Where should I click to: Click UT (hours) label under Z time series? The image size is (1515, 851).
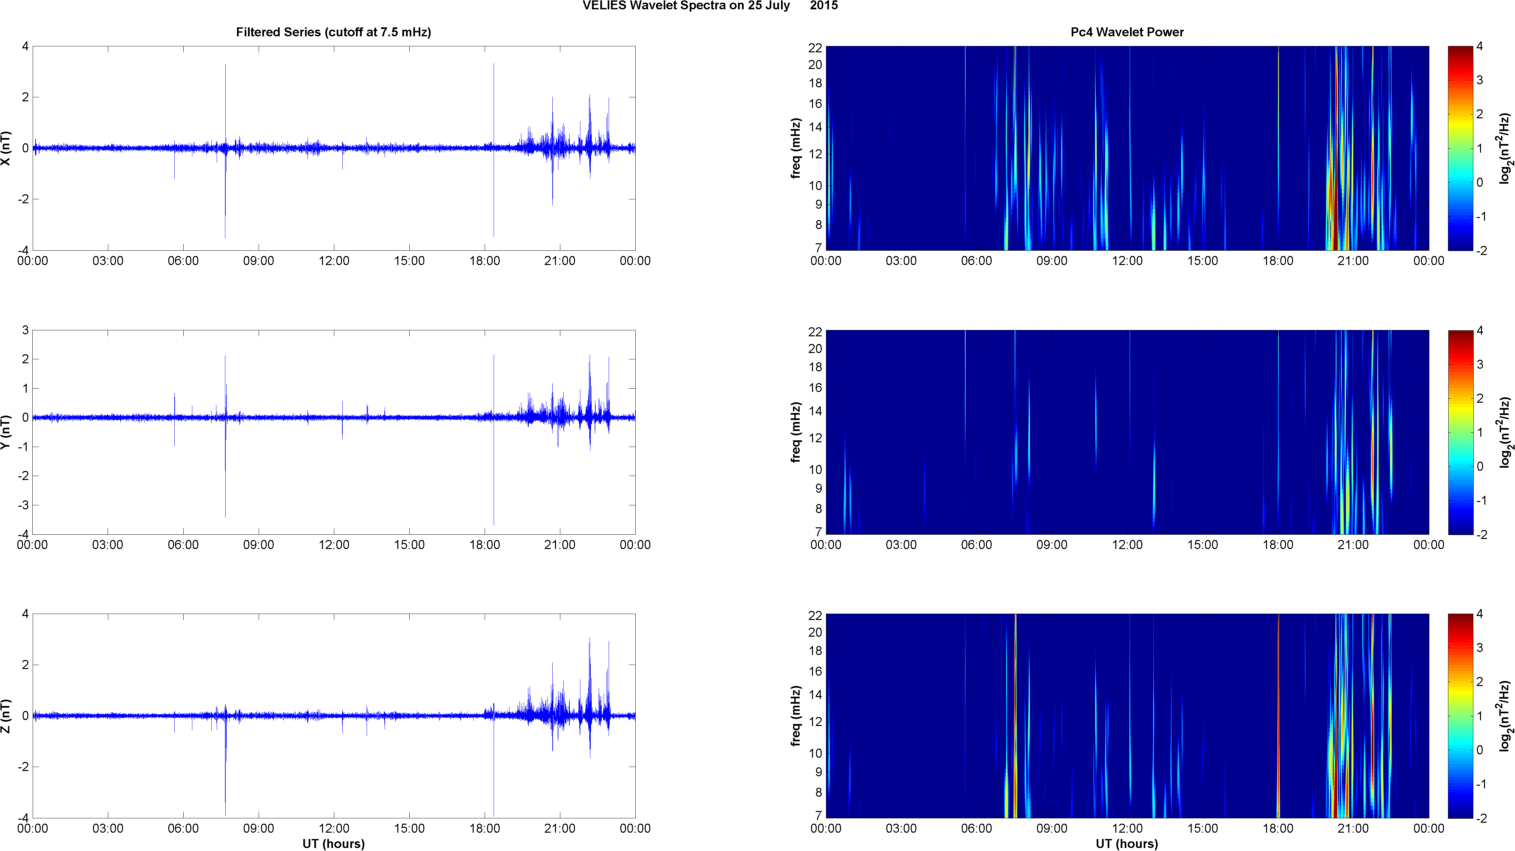coord(333,844)
